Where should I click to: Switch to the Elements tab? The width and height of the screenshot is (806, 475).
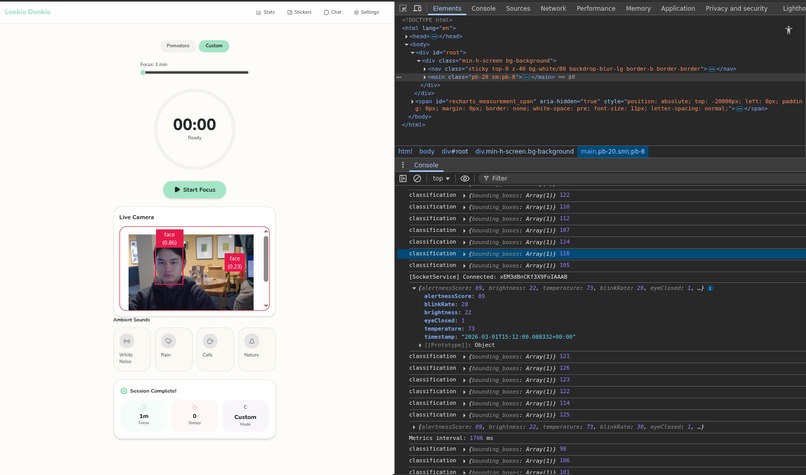pos(447,8)
